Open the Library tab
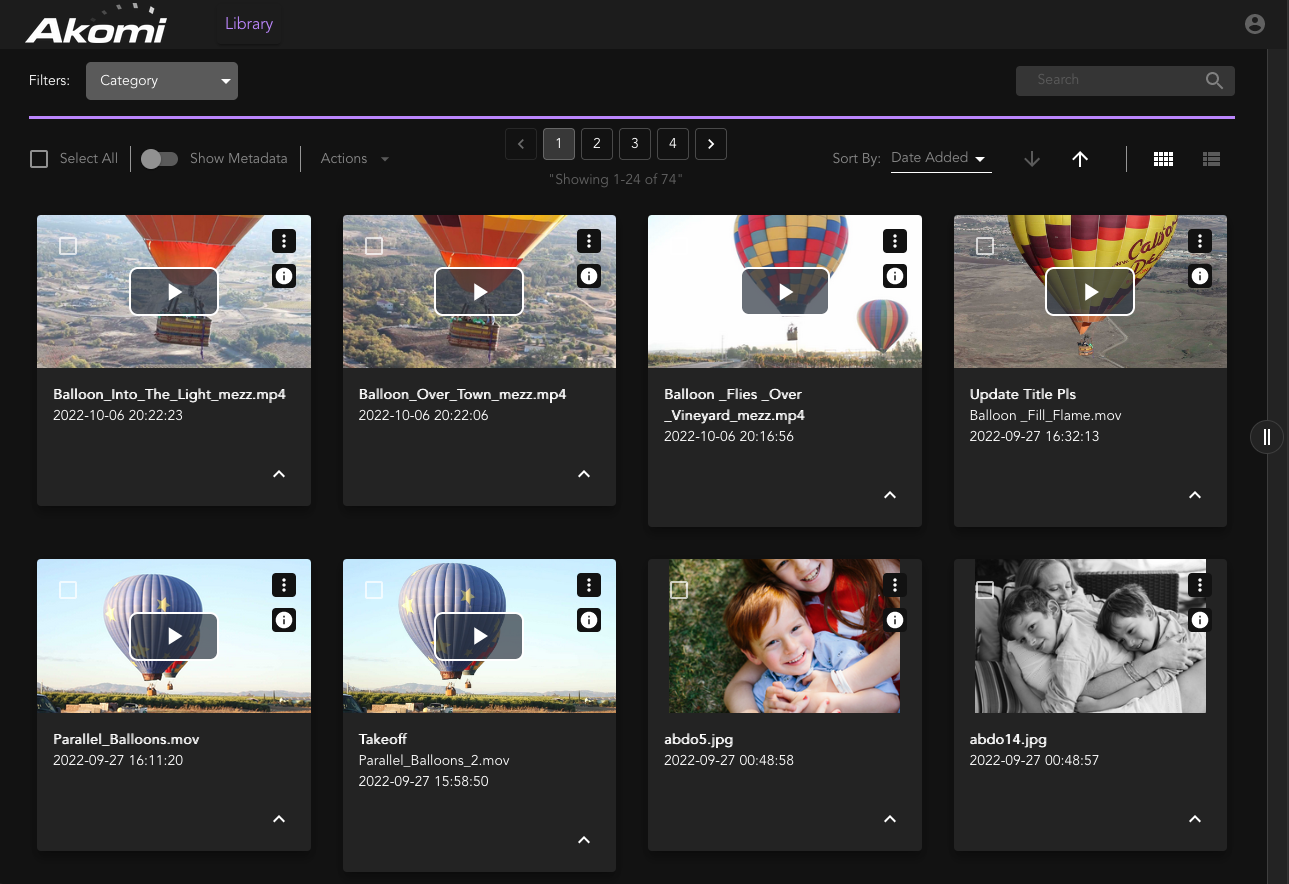 coord(249,24)
